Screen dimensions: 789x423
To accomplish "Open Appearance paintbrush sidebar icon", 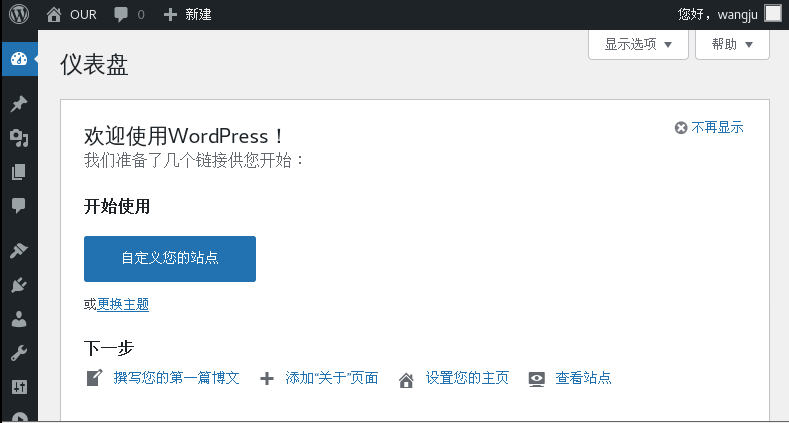I will tap(19, 250).
